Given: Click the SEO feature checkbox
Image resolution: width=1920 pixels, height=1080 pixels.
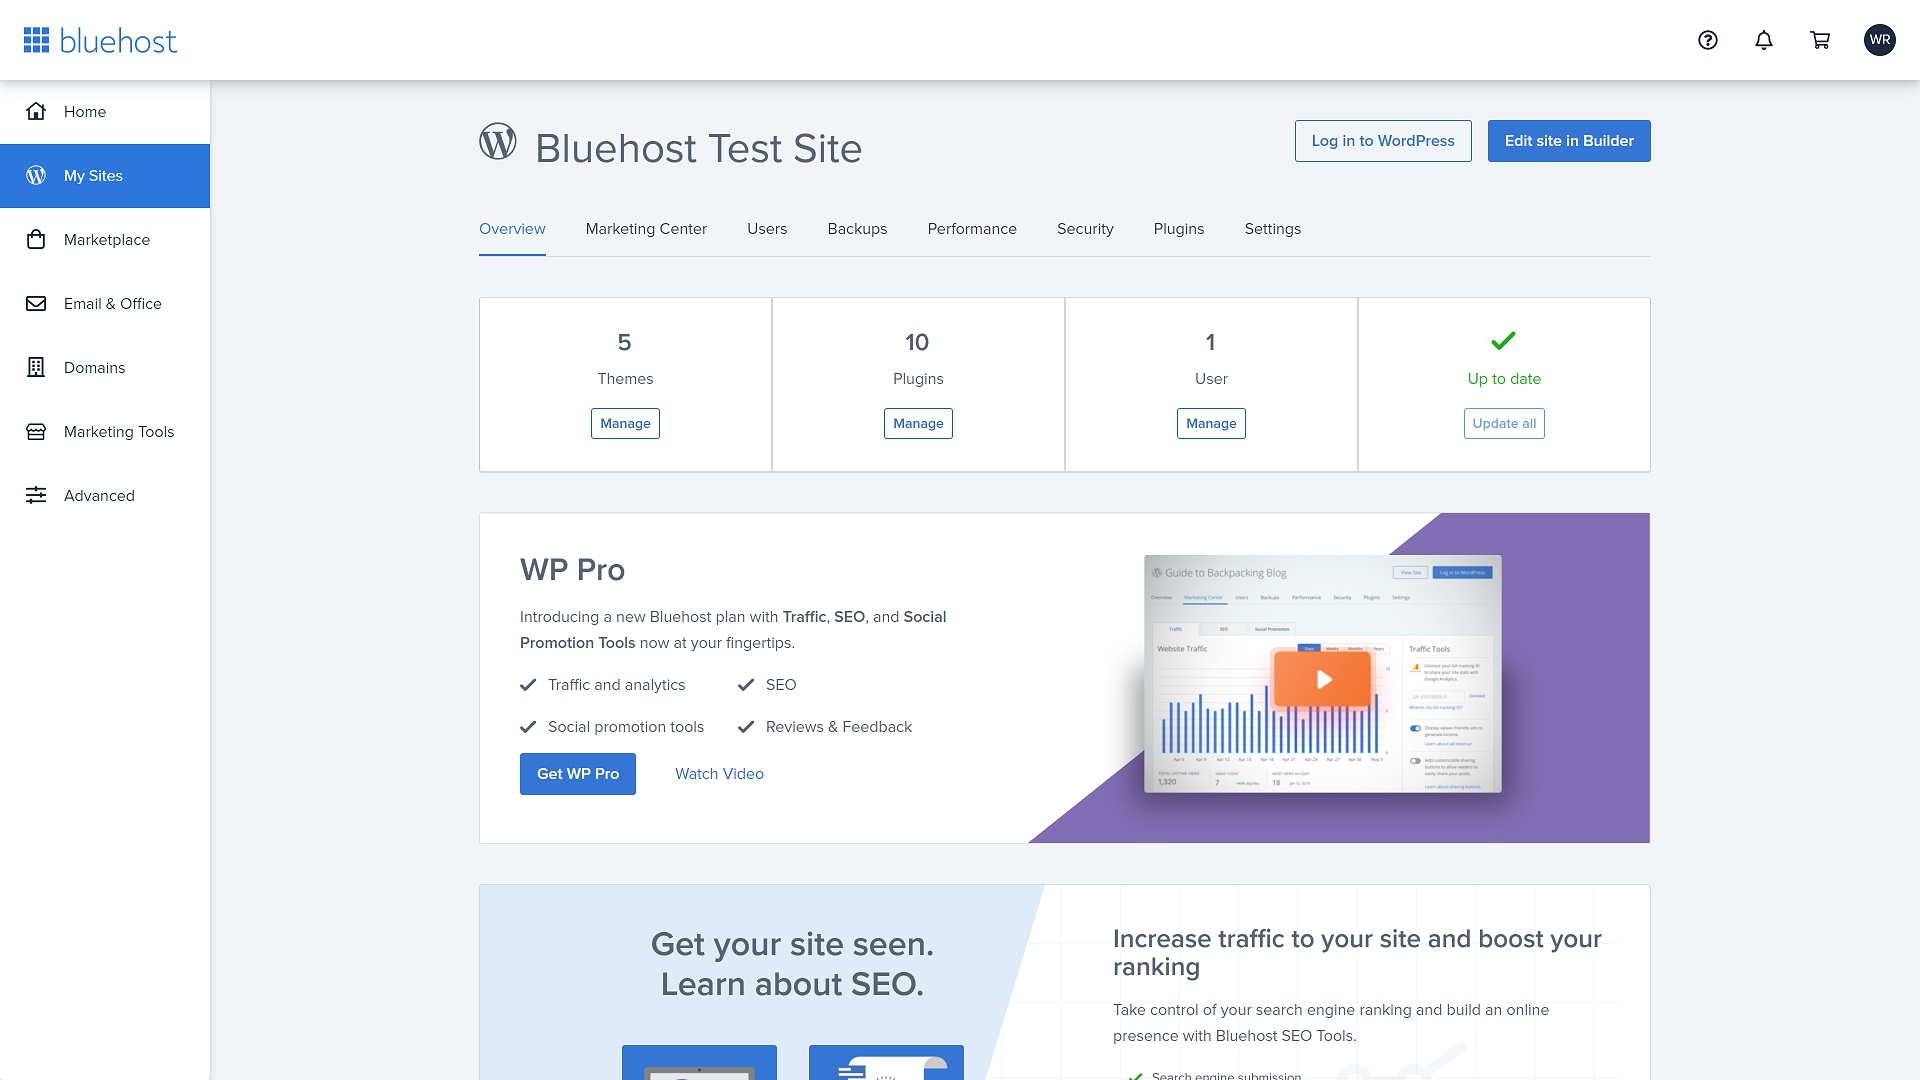Looking at the screenshot, I should (x=746, y=684).
